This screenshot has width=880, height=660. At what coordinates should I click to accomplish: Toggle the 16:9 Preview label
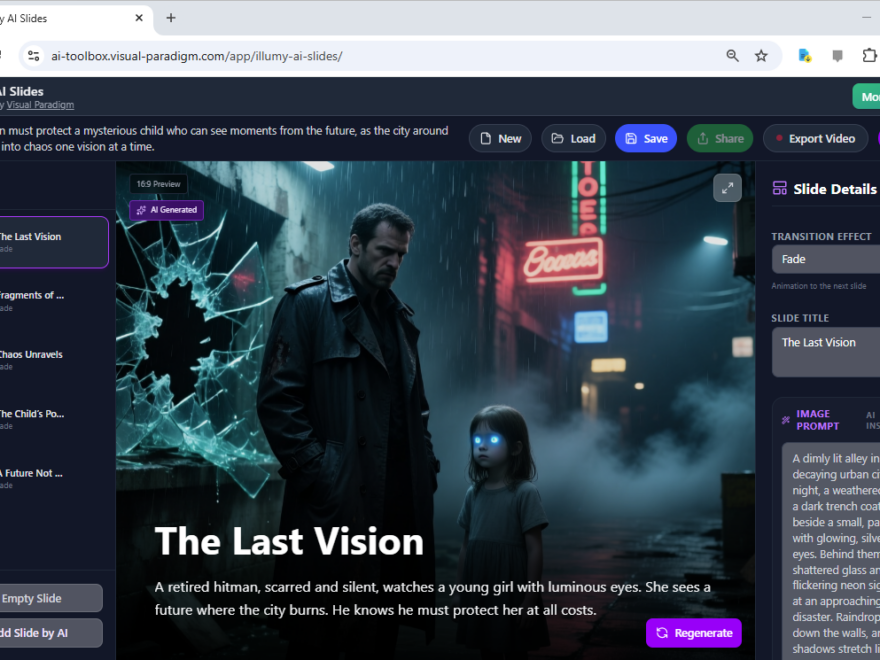click(x=158, y=183)
